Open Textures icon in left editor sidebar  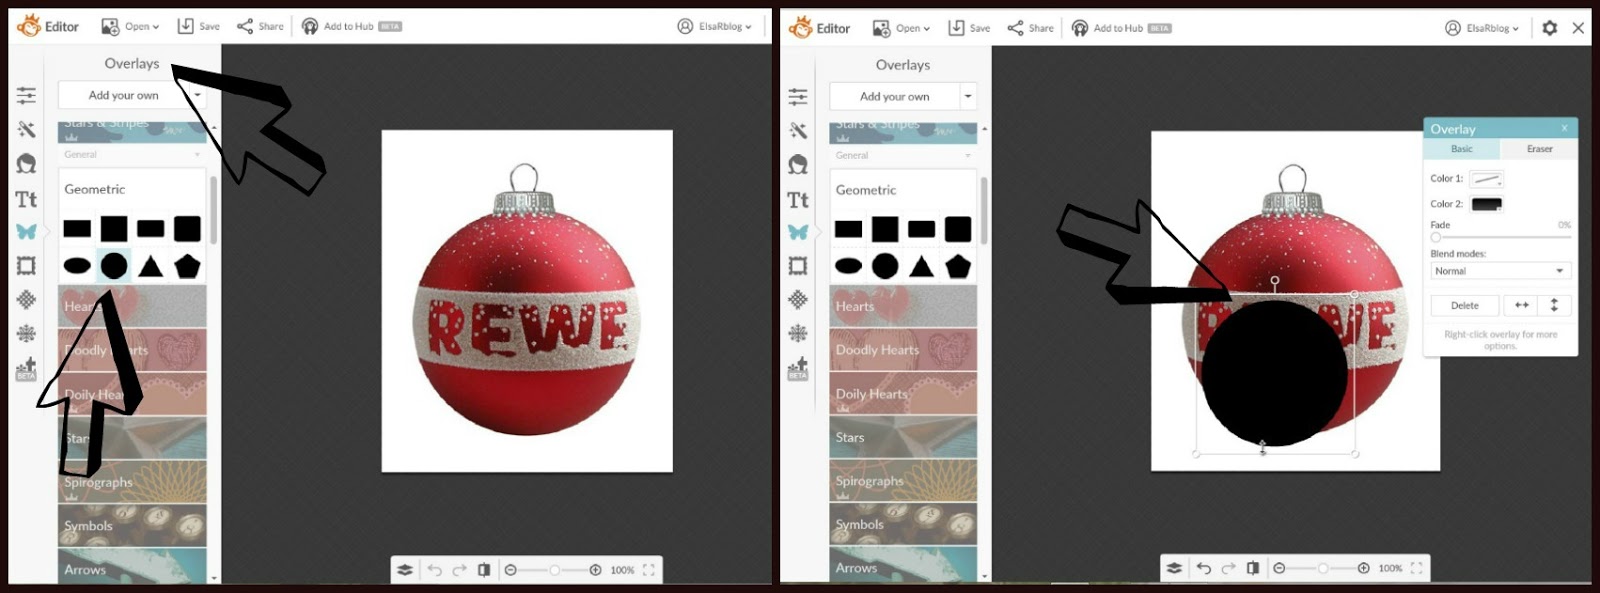point(26,299)
